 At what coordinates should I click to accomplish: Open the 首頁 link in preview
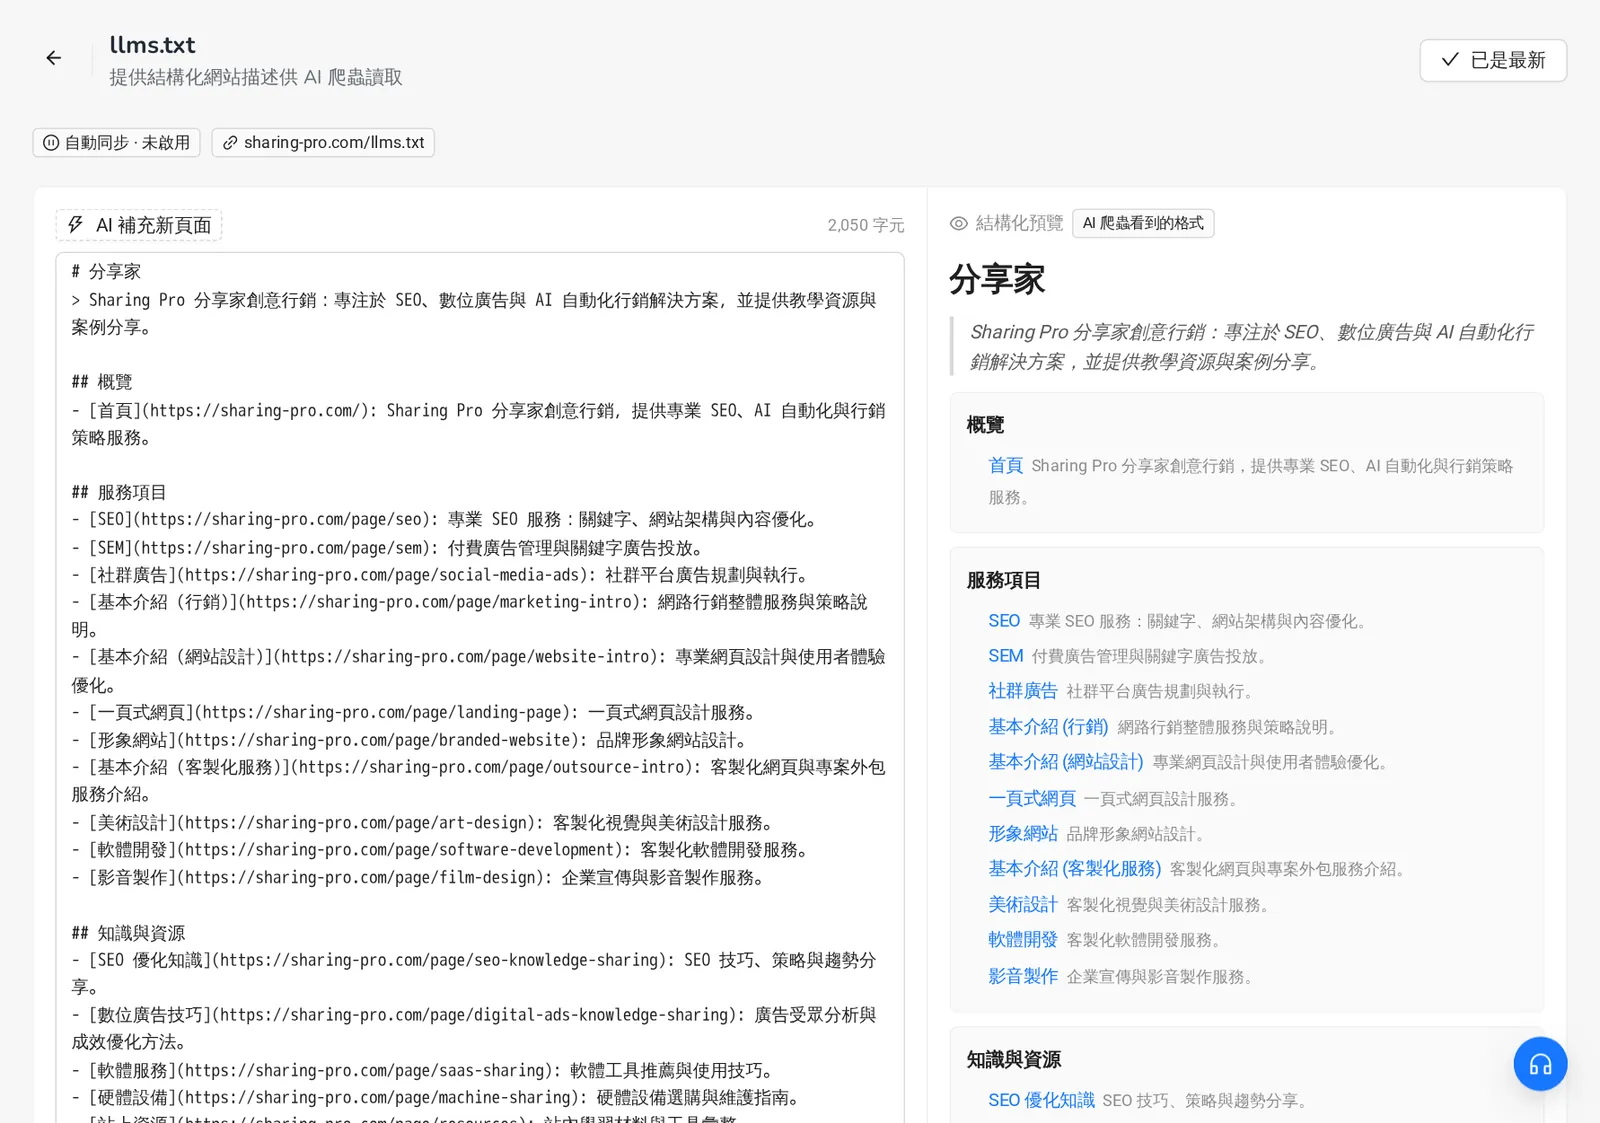pos(1005,466)
